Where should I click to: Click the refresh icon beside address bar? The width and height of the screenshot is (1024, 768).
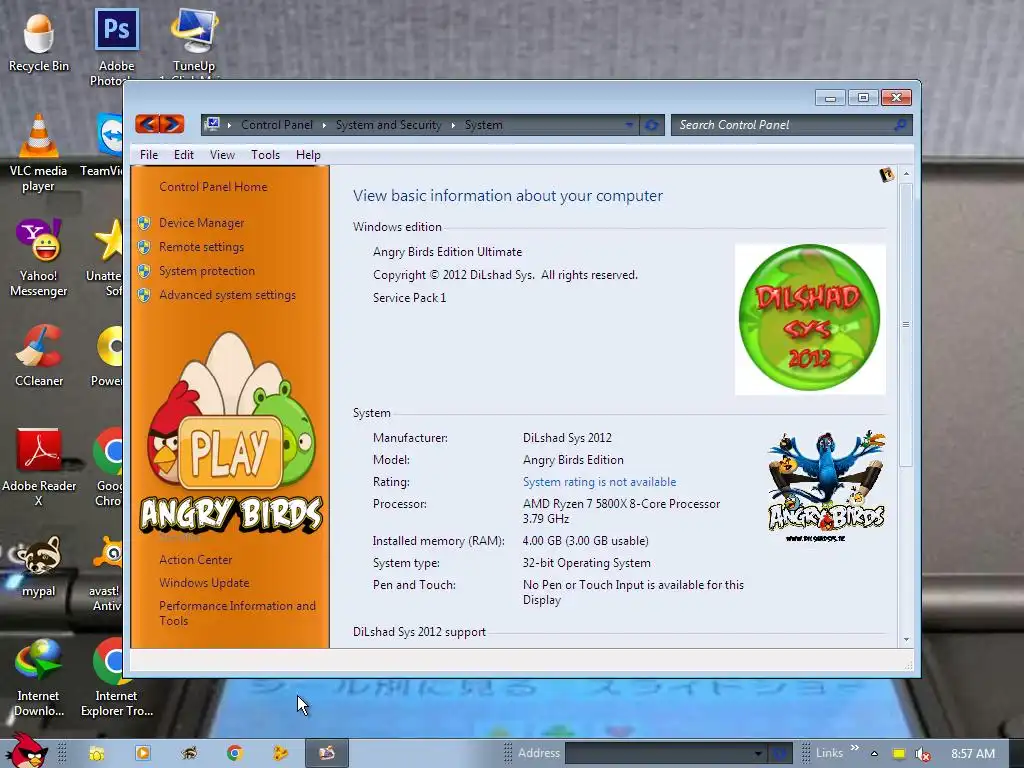point(651,125)
